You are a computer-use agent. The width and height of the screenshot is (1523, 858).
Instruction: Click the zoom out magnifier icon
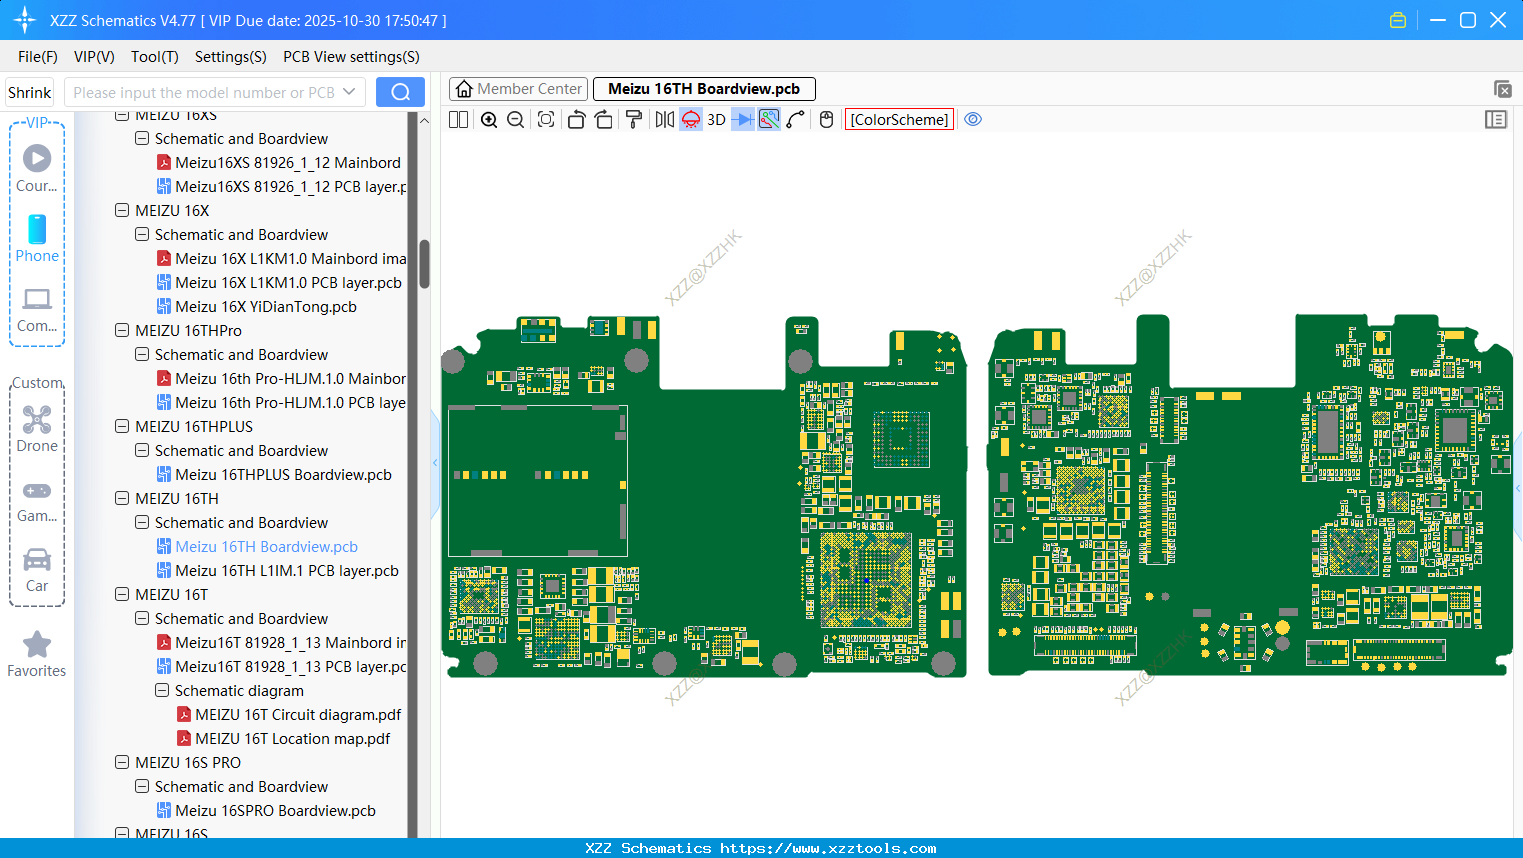pos(516,120)
